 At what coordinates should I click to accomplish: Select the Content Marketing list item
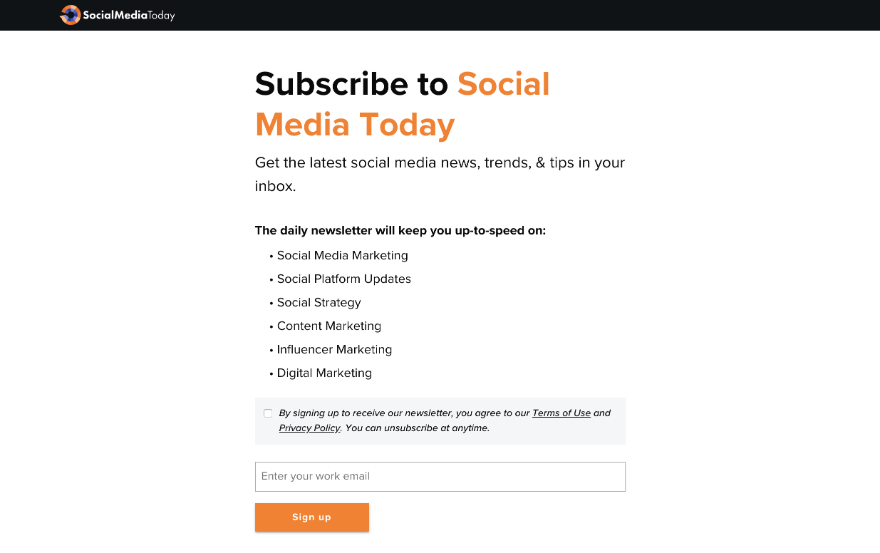tap(329, 326)
